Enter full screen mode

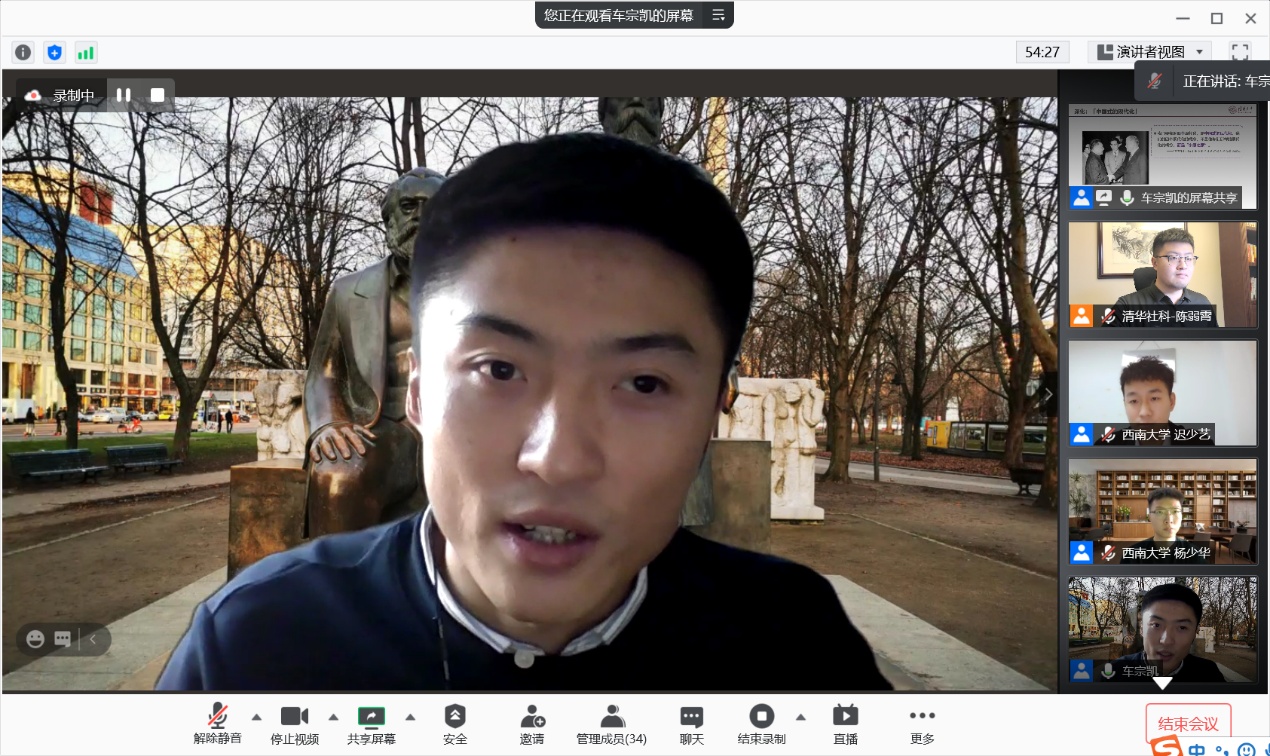coord(1240,52)
